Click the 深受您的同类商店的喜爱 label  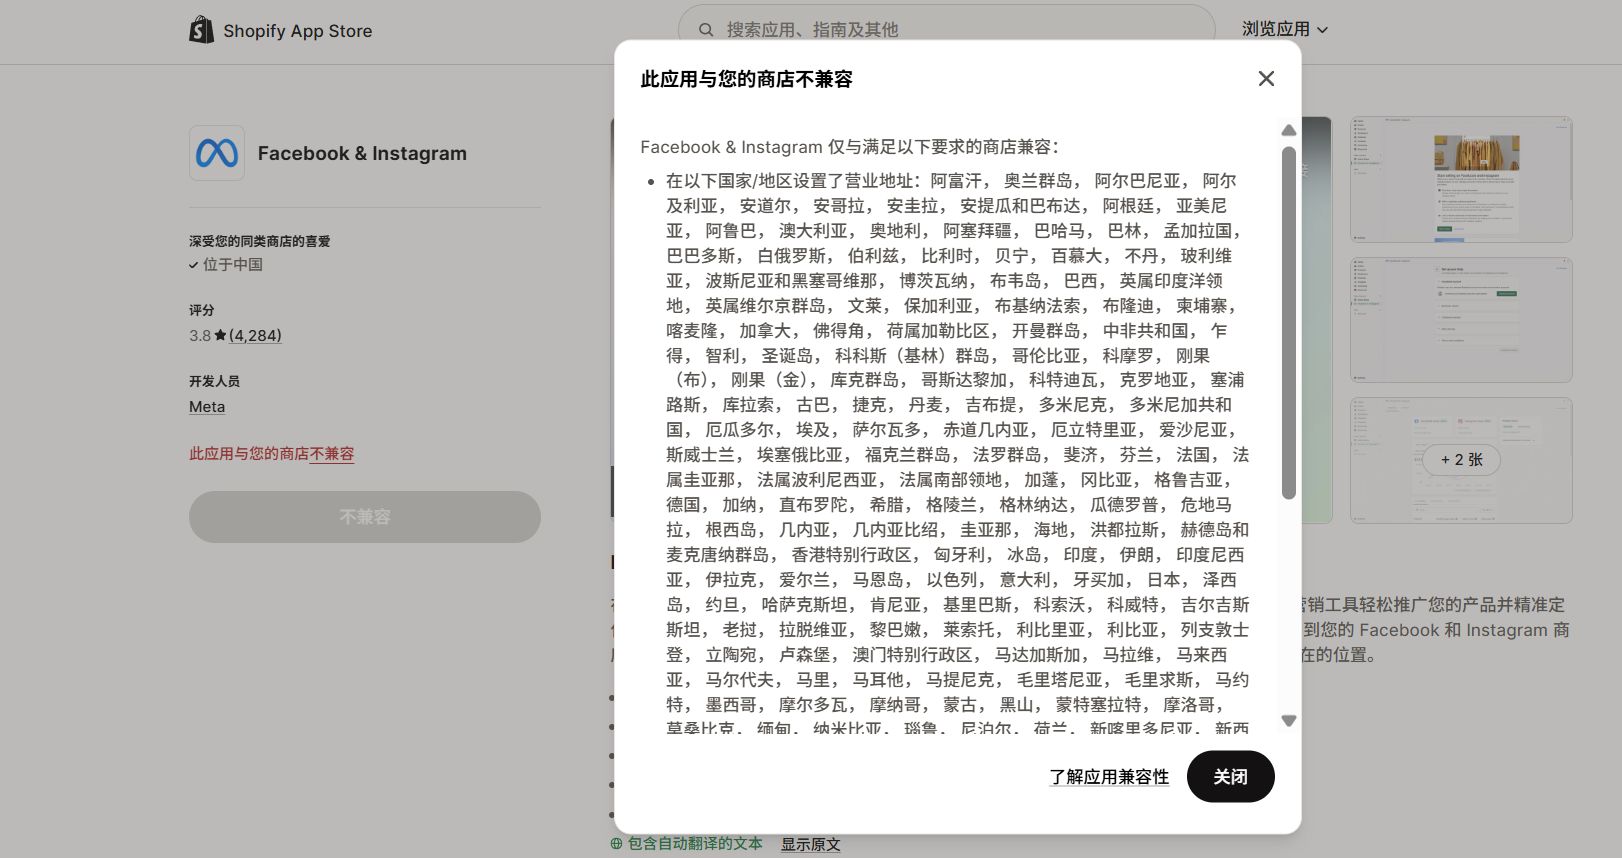(260, 241)
